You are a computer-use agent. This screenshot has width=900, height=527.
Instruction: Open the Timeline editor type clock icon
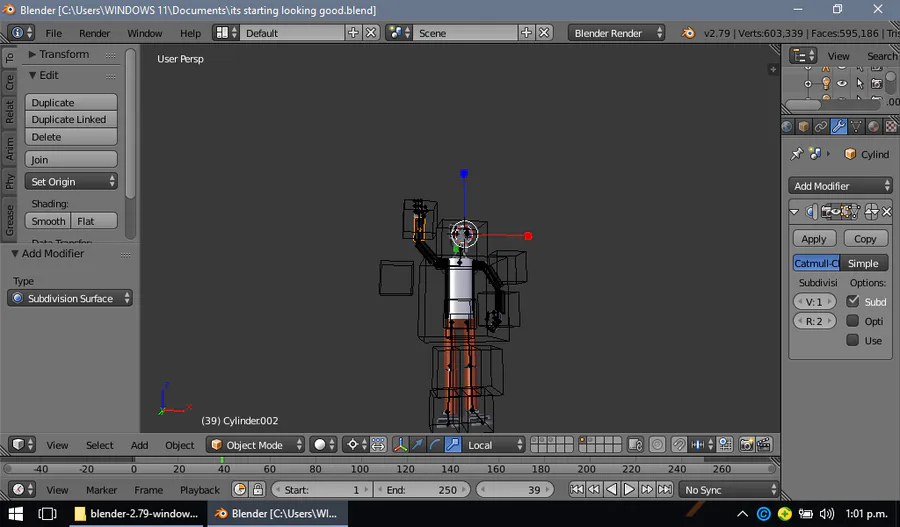[22, 490]
